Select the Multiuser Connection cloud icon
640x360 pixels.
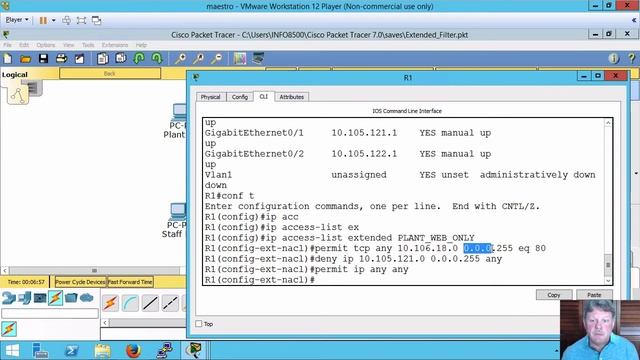tap(87, 298)
